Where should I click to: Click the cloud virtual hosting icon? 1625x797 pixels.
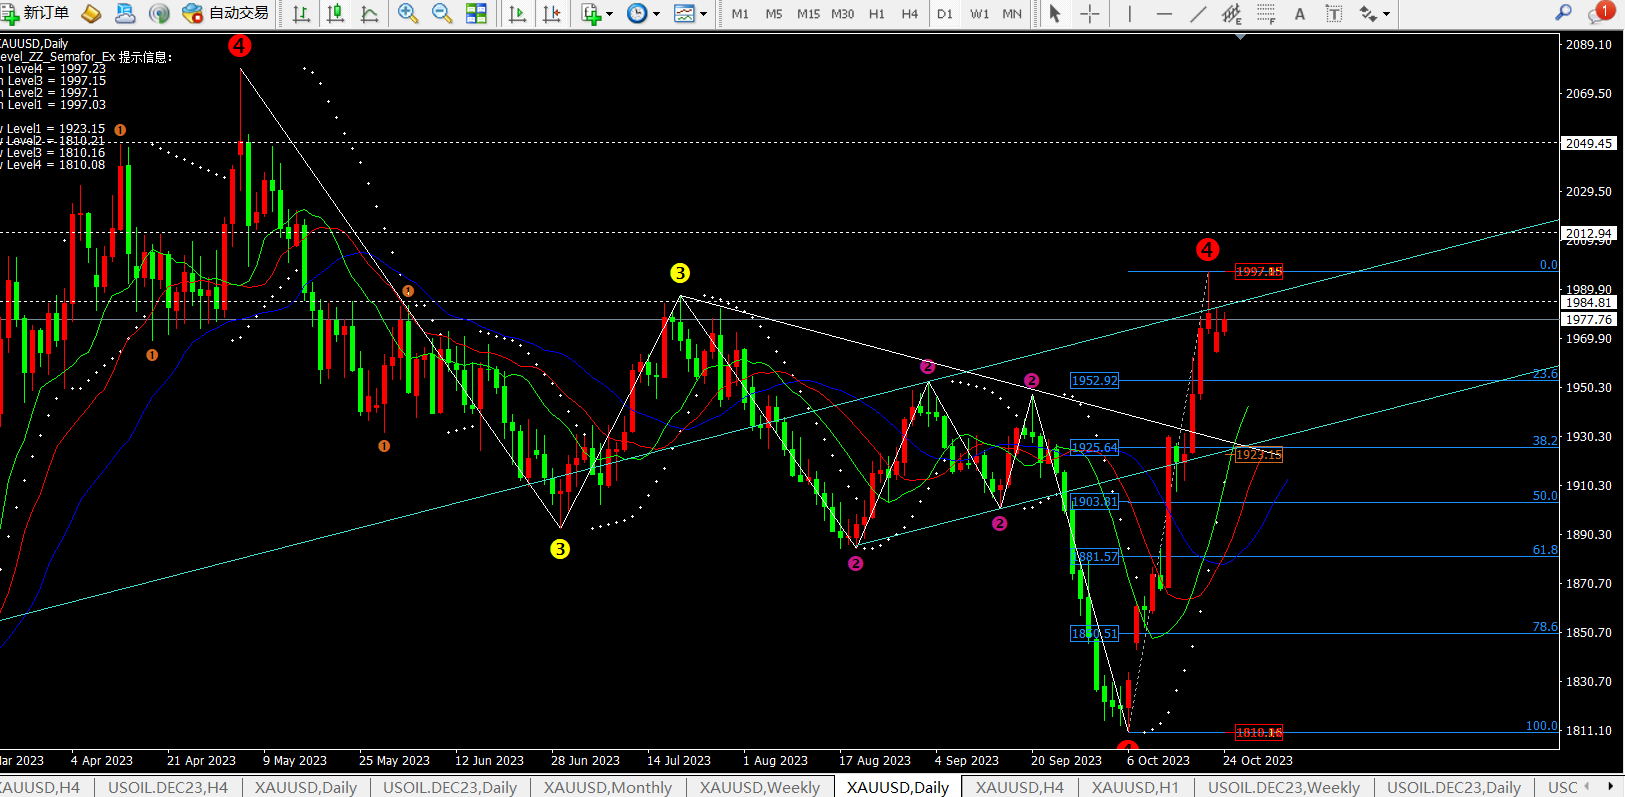coord(125,13)
